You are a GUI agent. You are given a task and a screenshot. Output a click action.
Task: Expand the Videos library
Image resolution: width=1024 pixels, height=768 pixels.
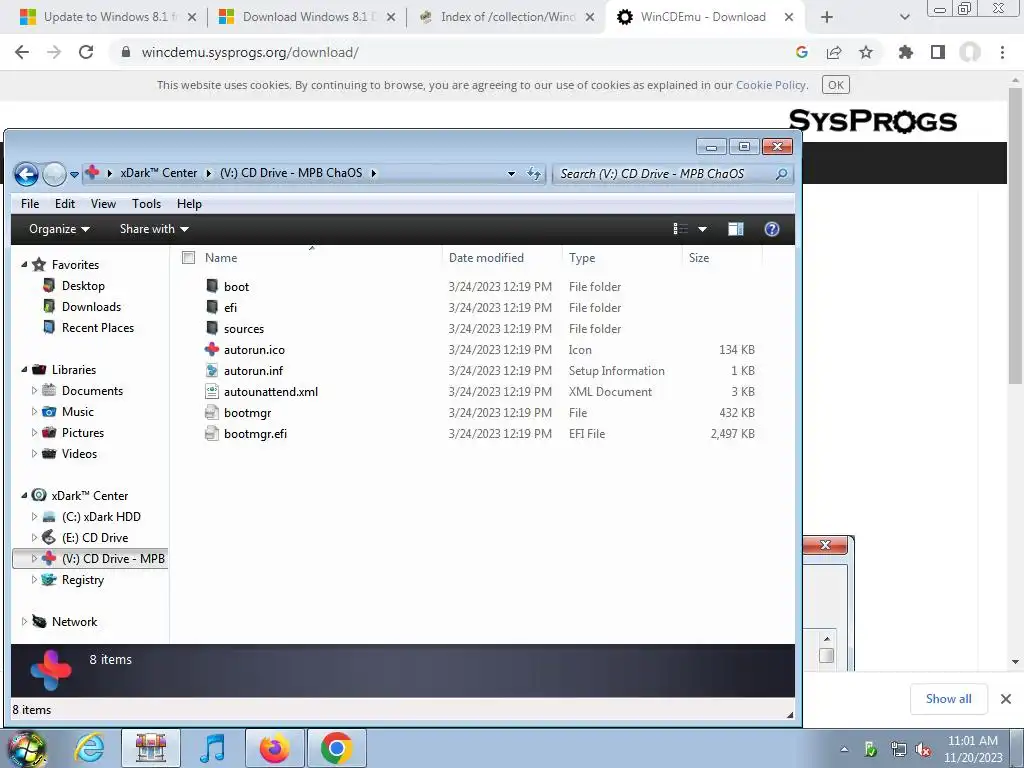pyautogui.click(x=34, y=453)
